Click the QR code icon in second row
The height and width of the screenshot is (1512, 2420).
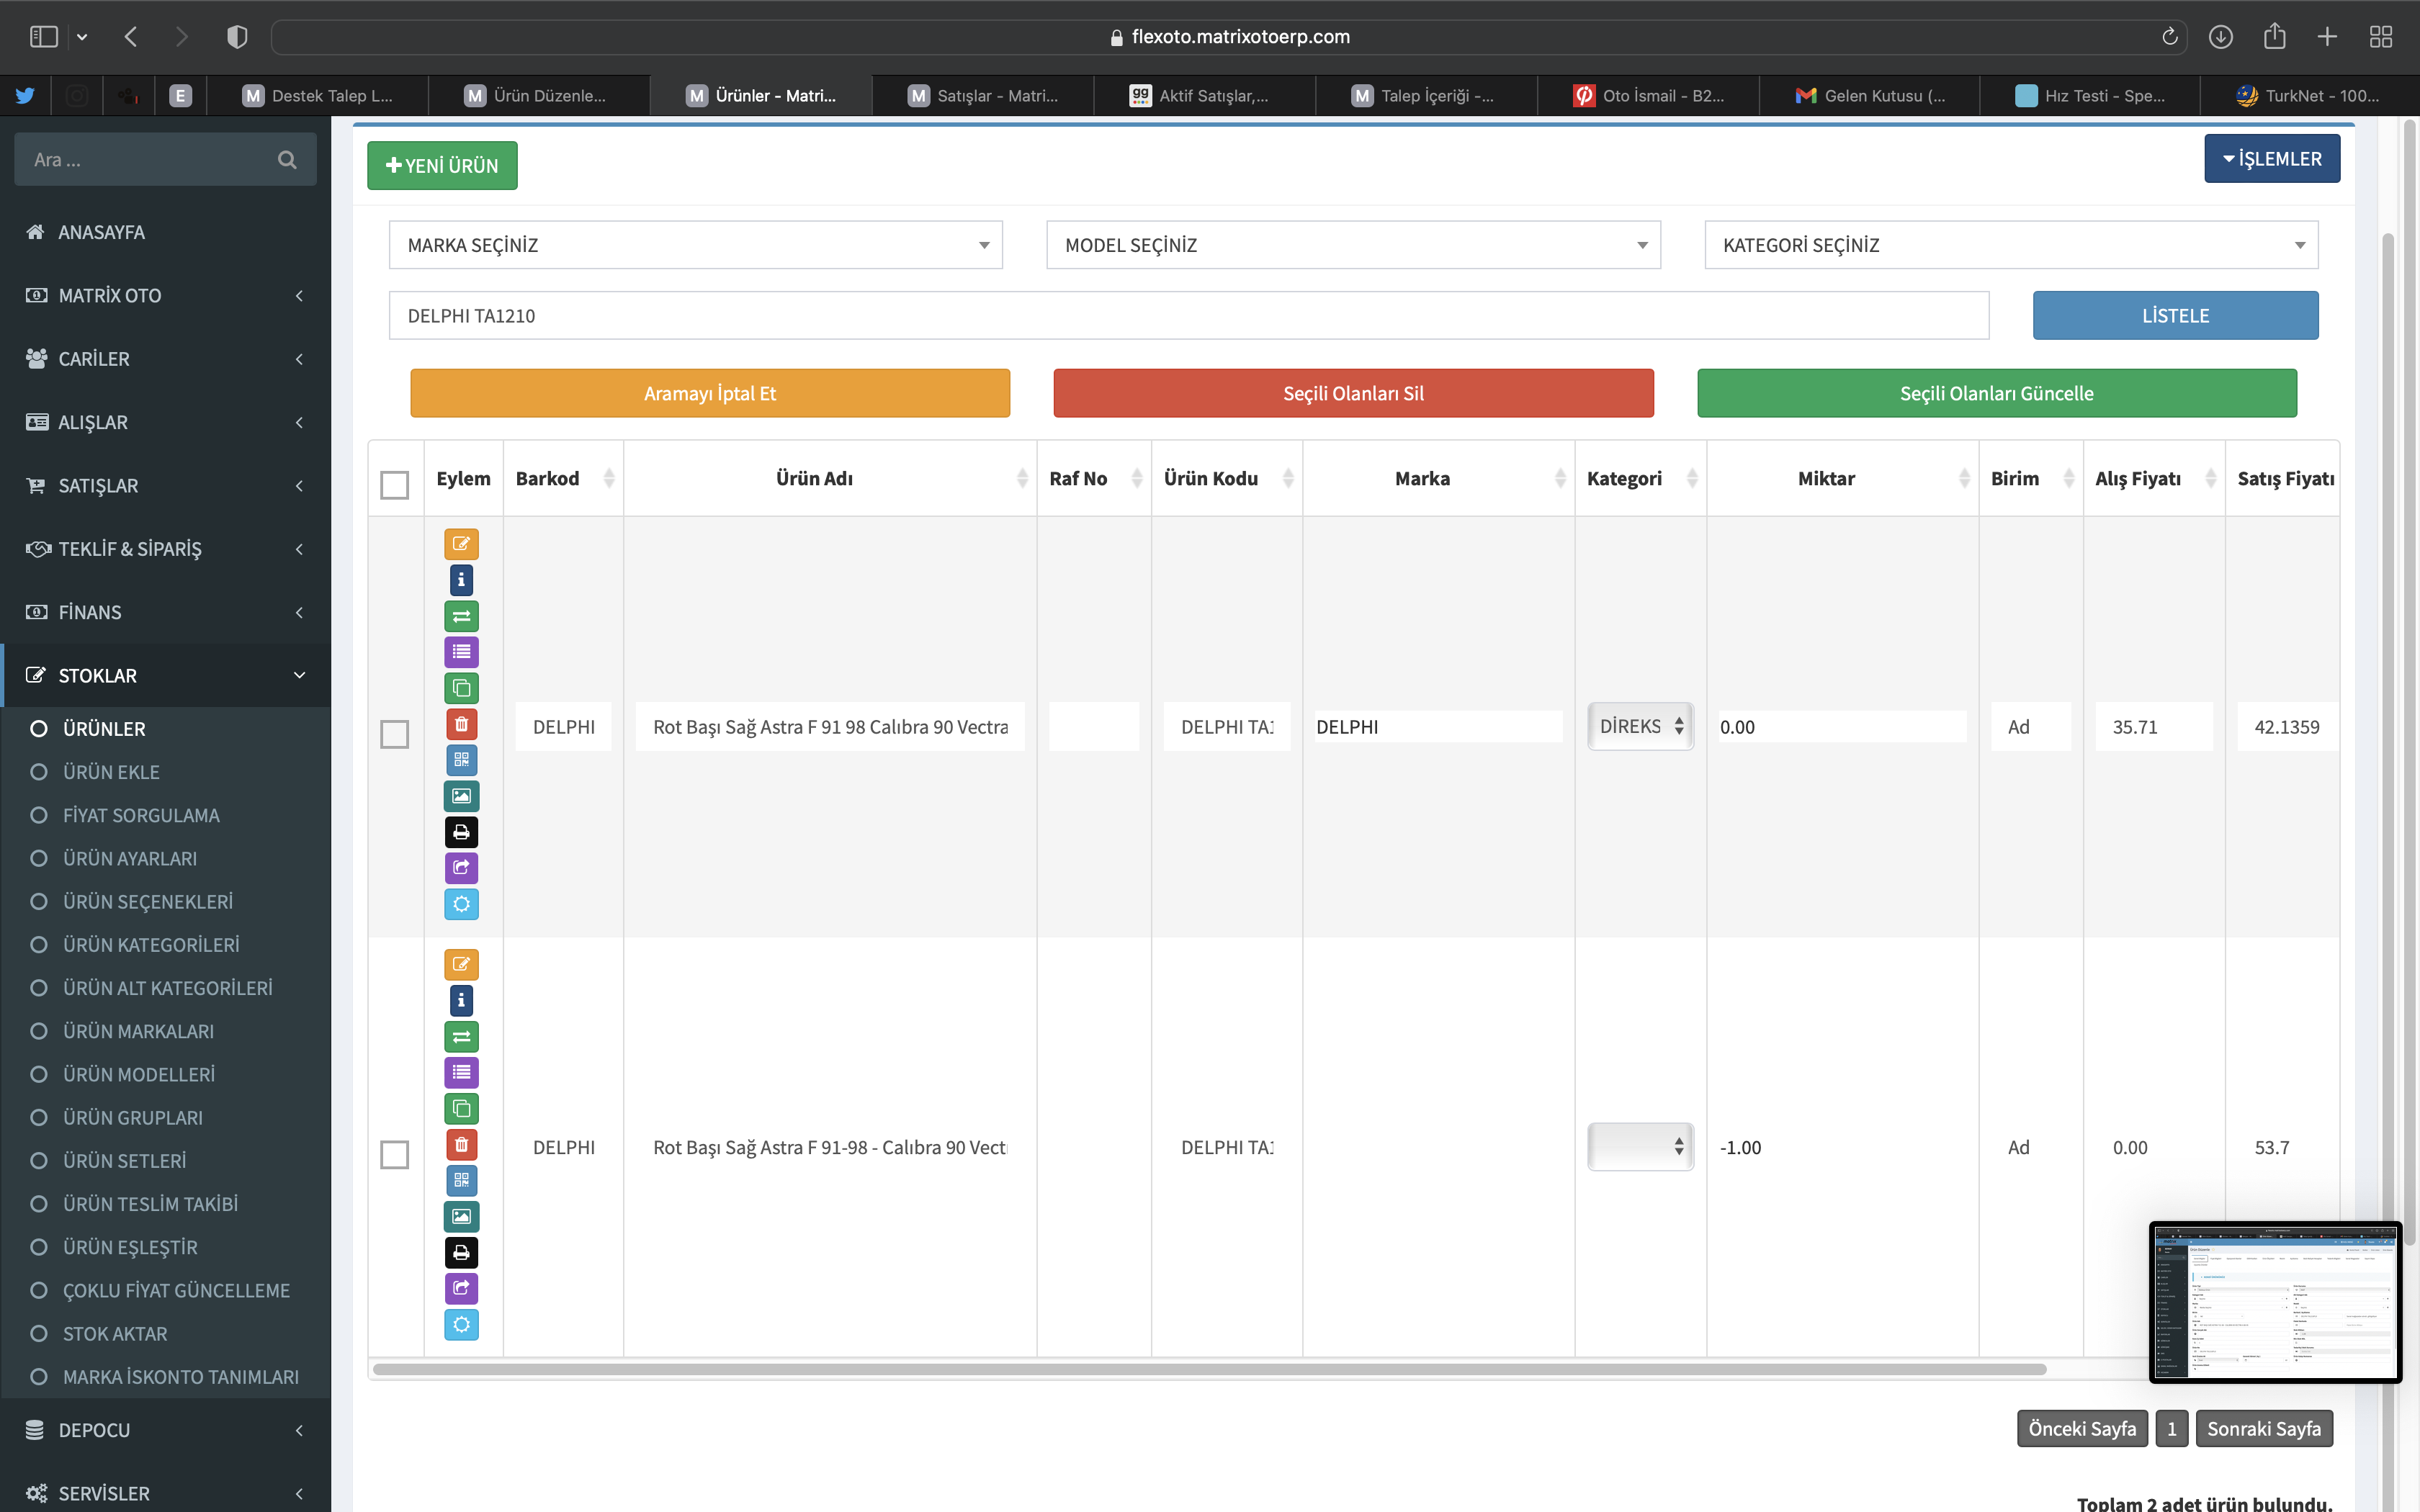click(x=461, y=1180)
